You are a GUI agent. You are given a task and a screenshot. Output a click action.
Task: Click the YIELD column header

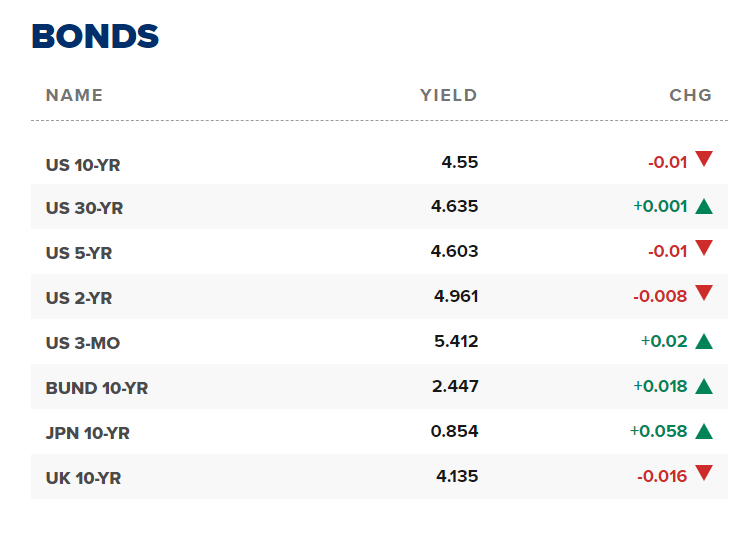pyautogui.click(x=449, y=96)
